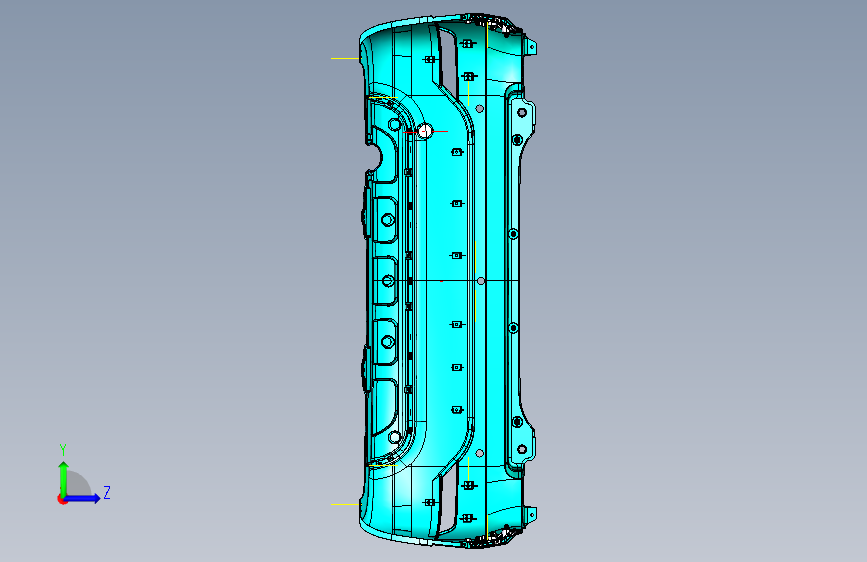Select the white circular hole with red crosshair
867x562 pixels.
pos(425,131)
